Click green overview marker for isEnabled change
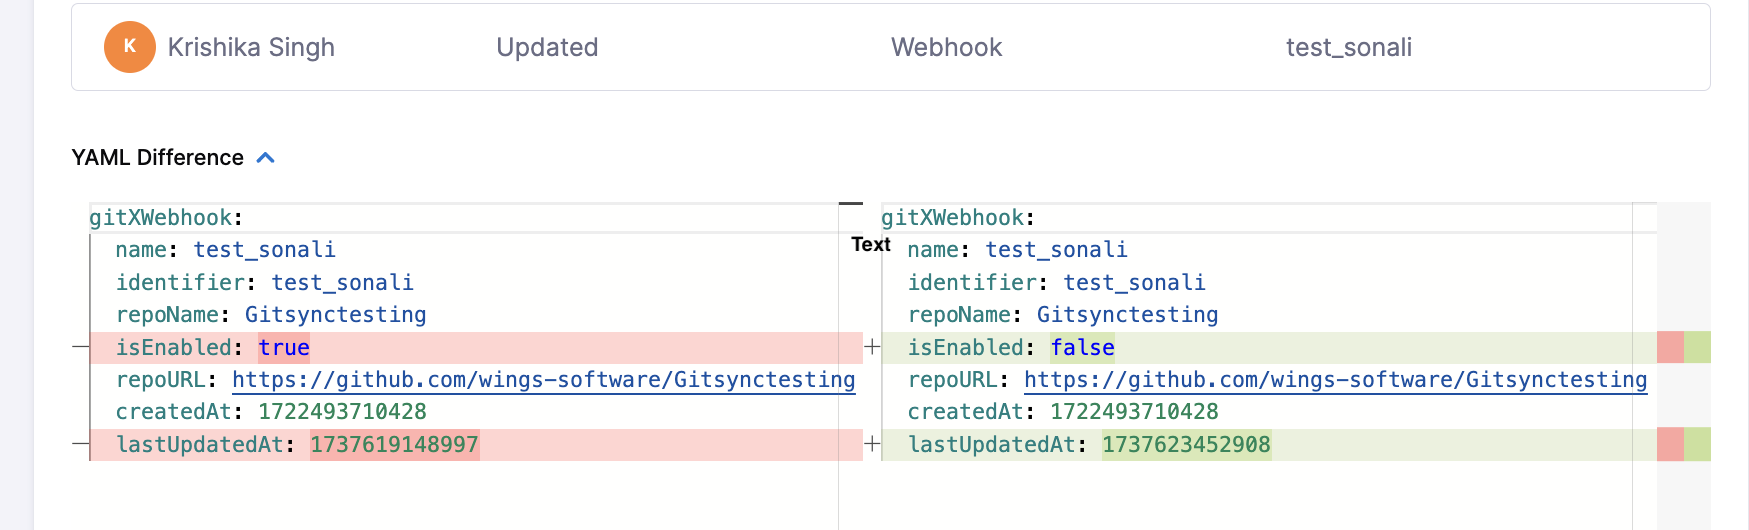 point(1697,347)
